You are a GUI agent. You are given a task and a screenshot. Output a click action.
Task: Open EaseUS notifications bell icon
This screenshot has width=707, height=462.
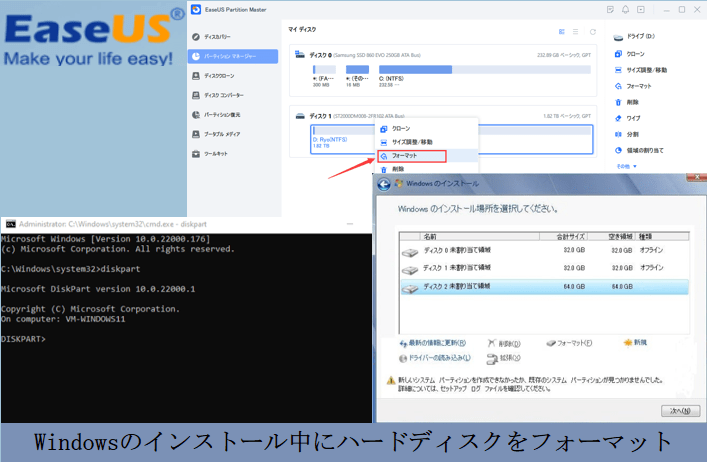625,9
